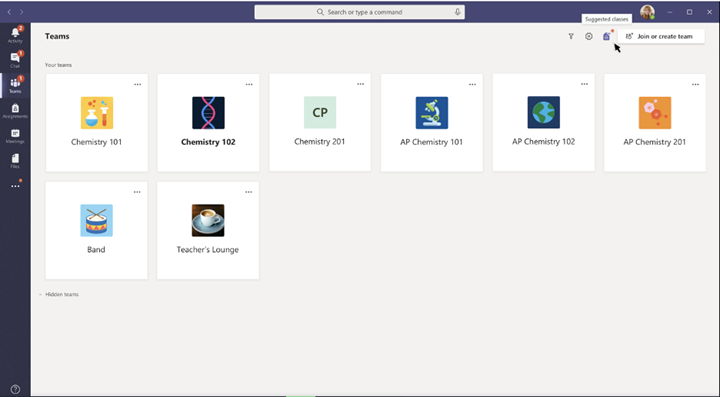The height and width of the screenshot is (397, 720).
Task: Open the AP Chemistry 101 name
Action: click(x=432, y=142)
